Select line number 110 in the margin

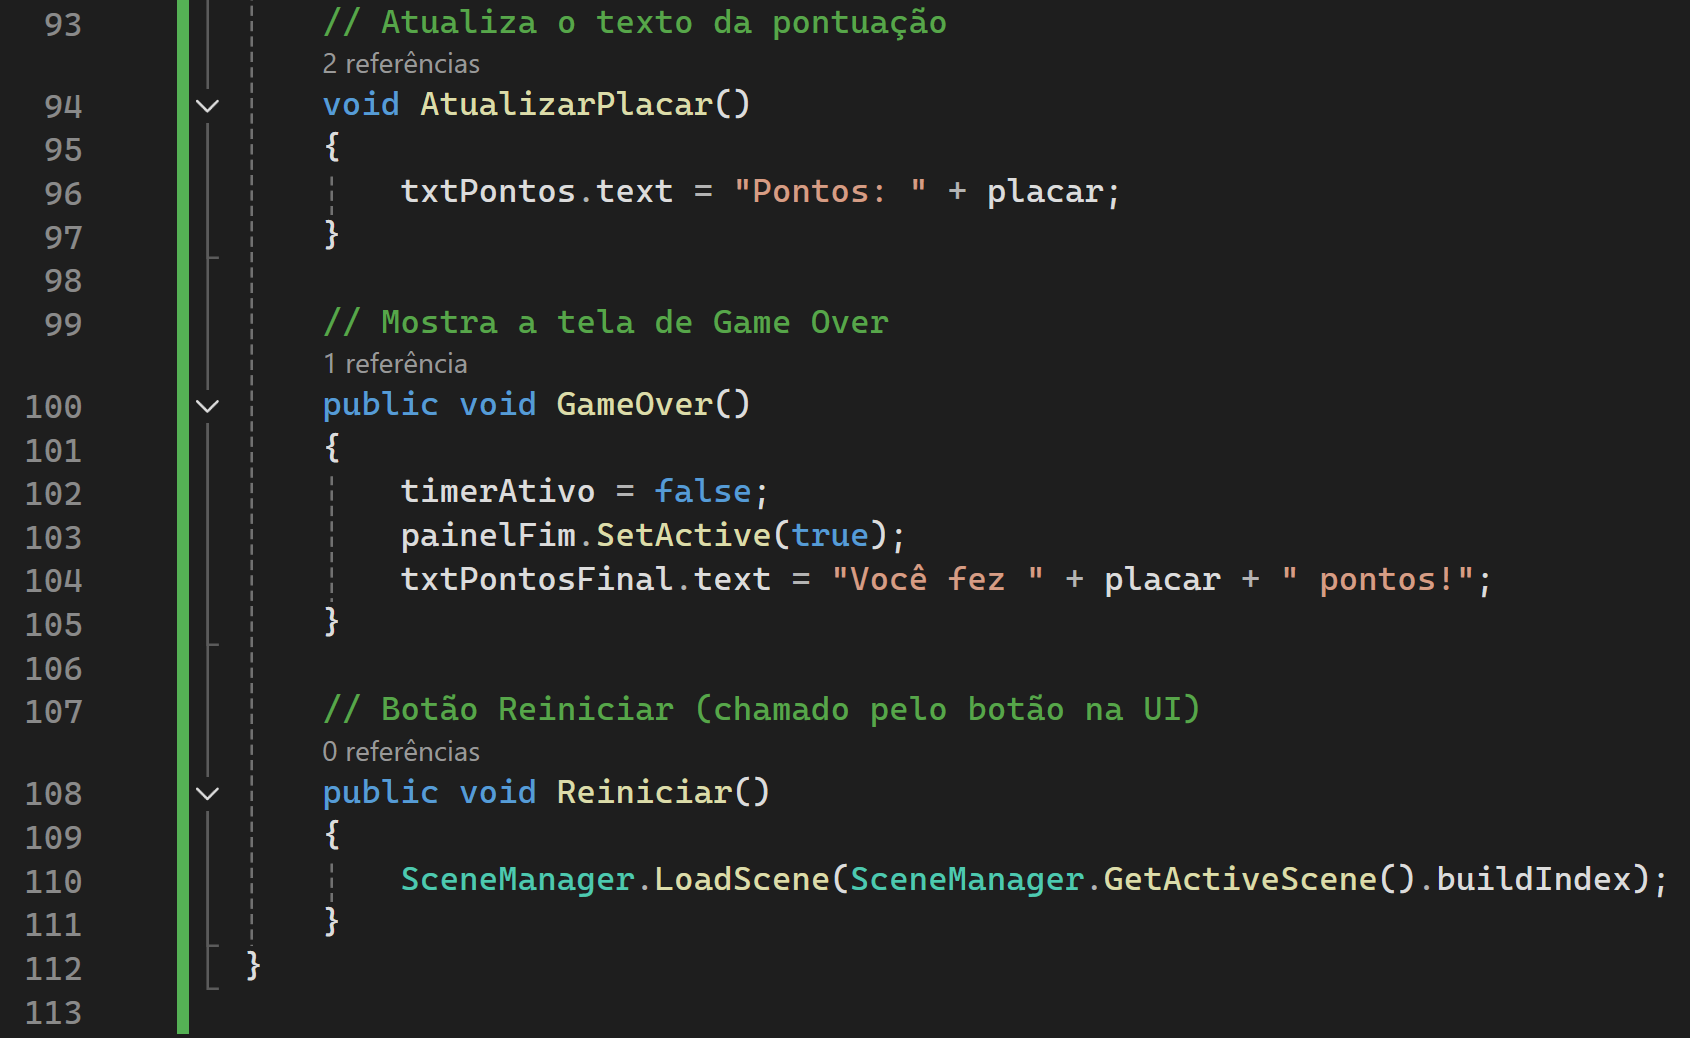[x=53, y=882]
